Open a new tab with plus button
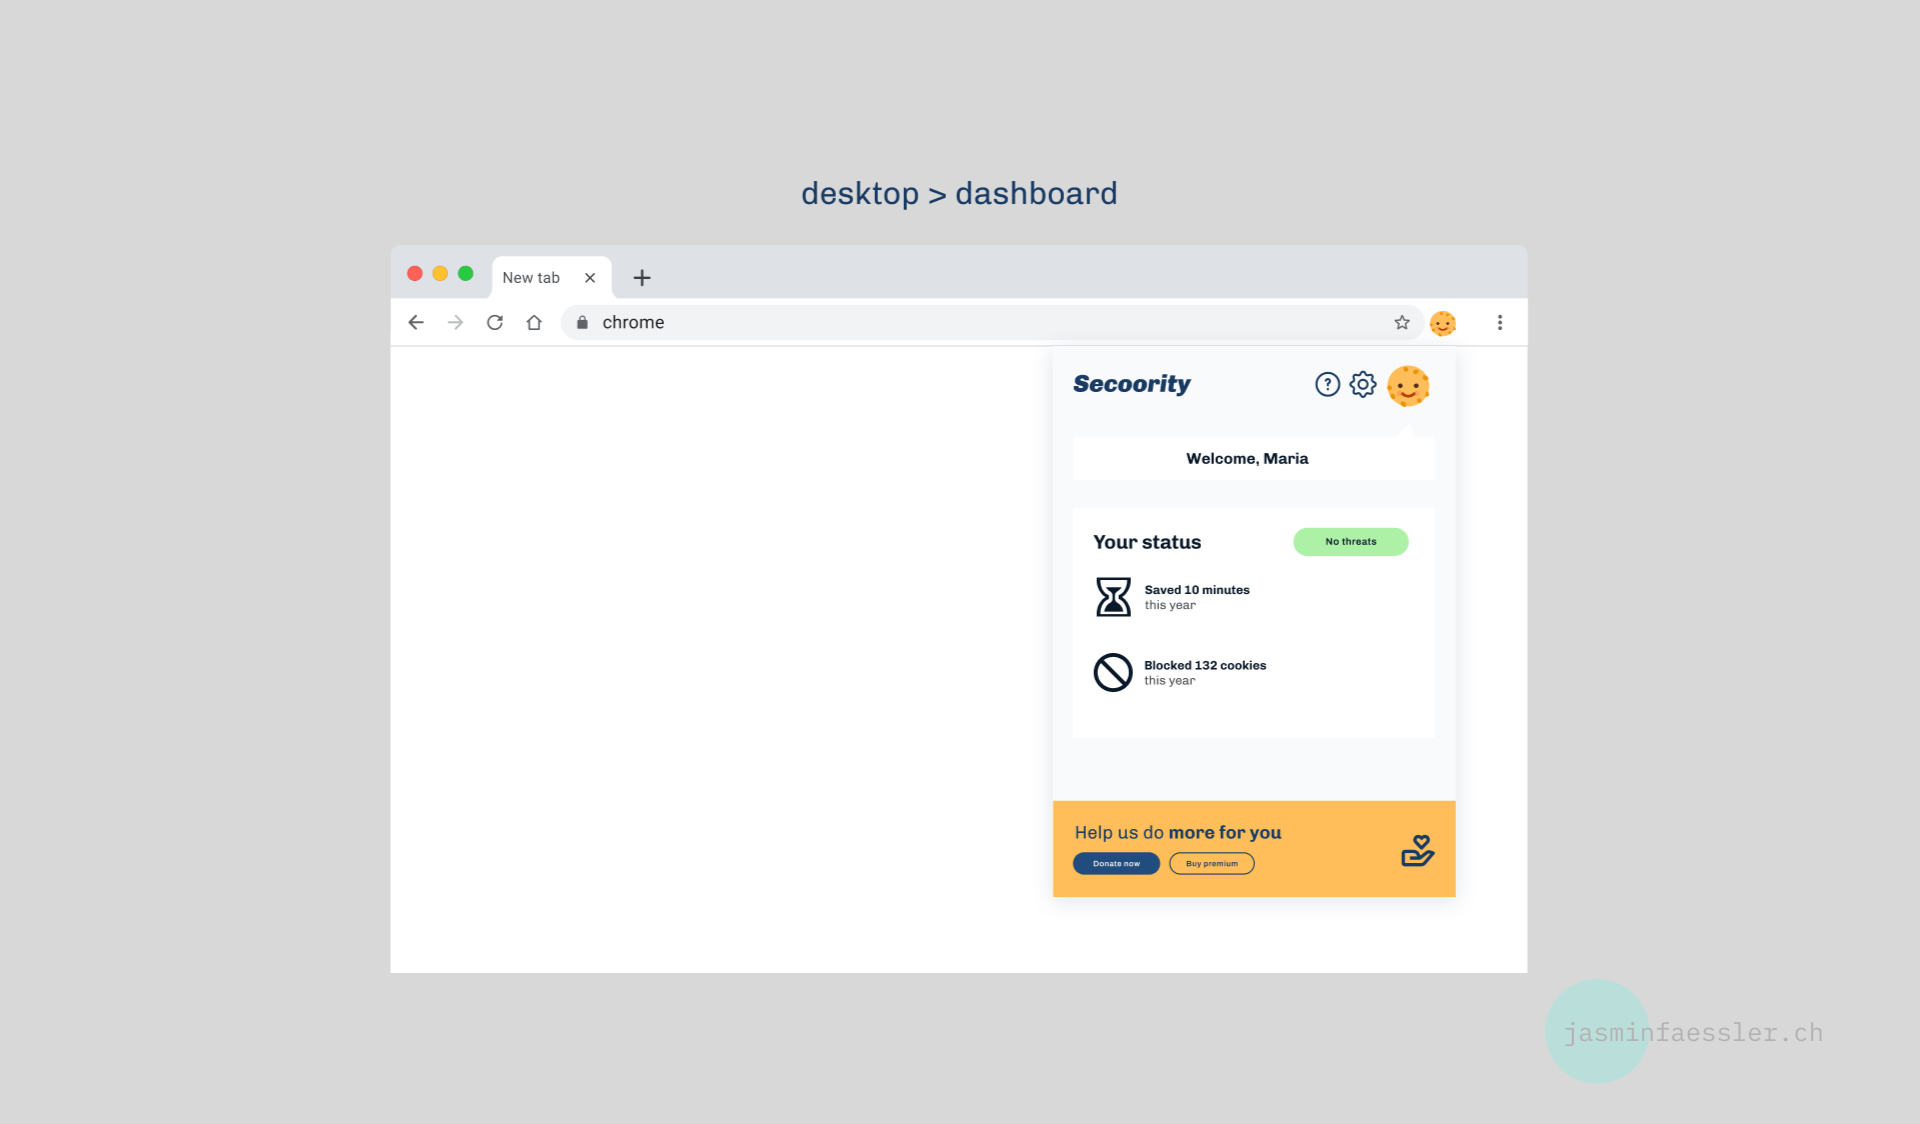The width and height of the screenshot is (1920, 1124). pos(642,278)
